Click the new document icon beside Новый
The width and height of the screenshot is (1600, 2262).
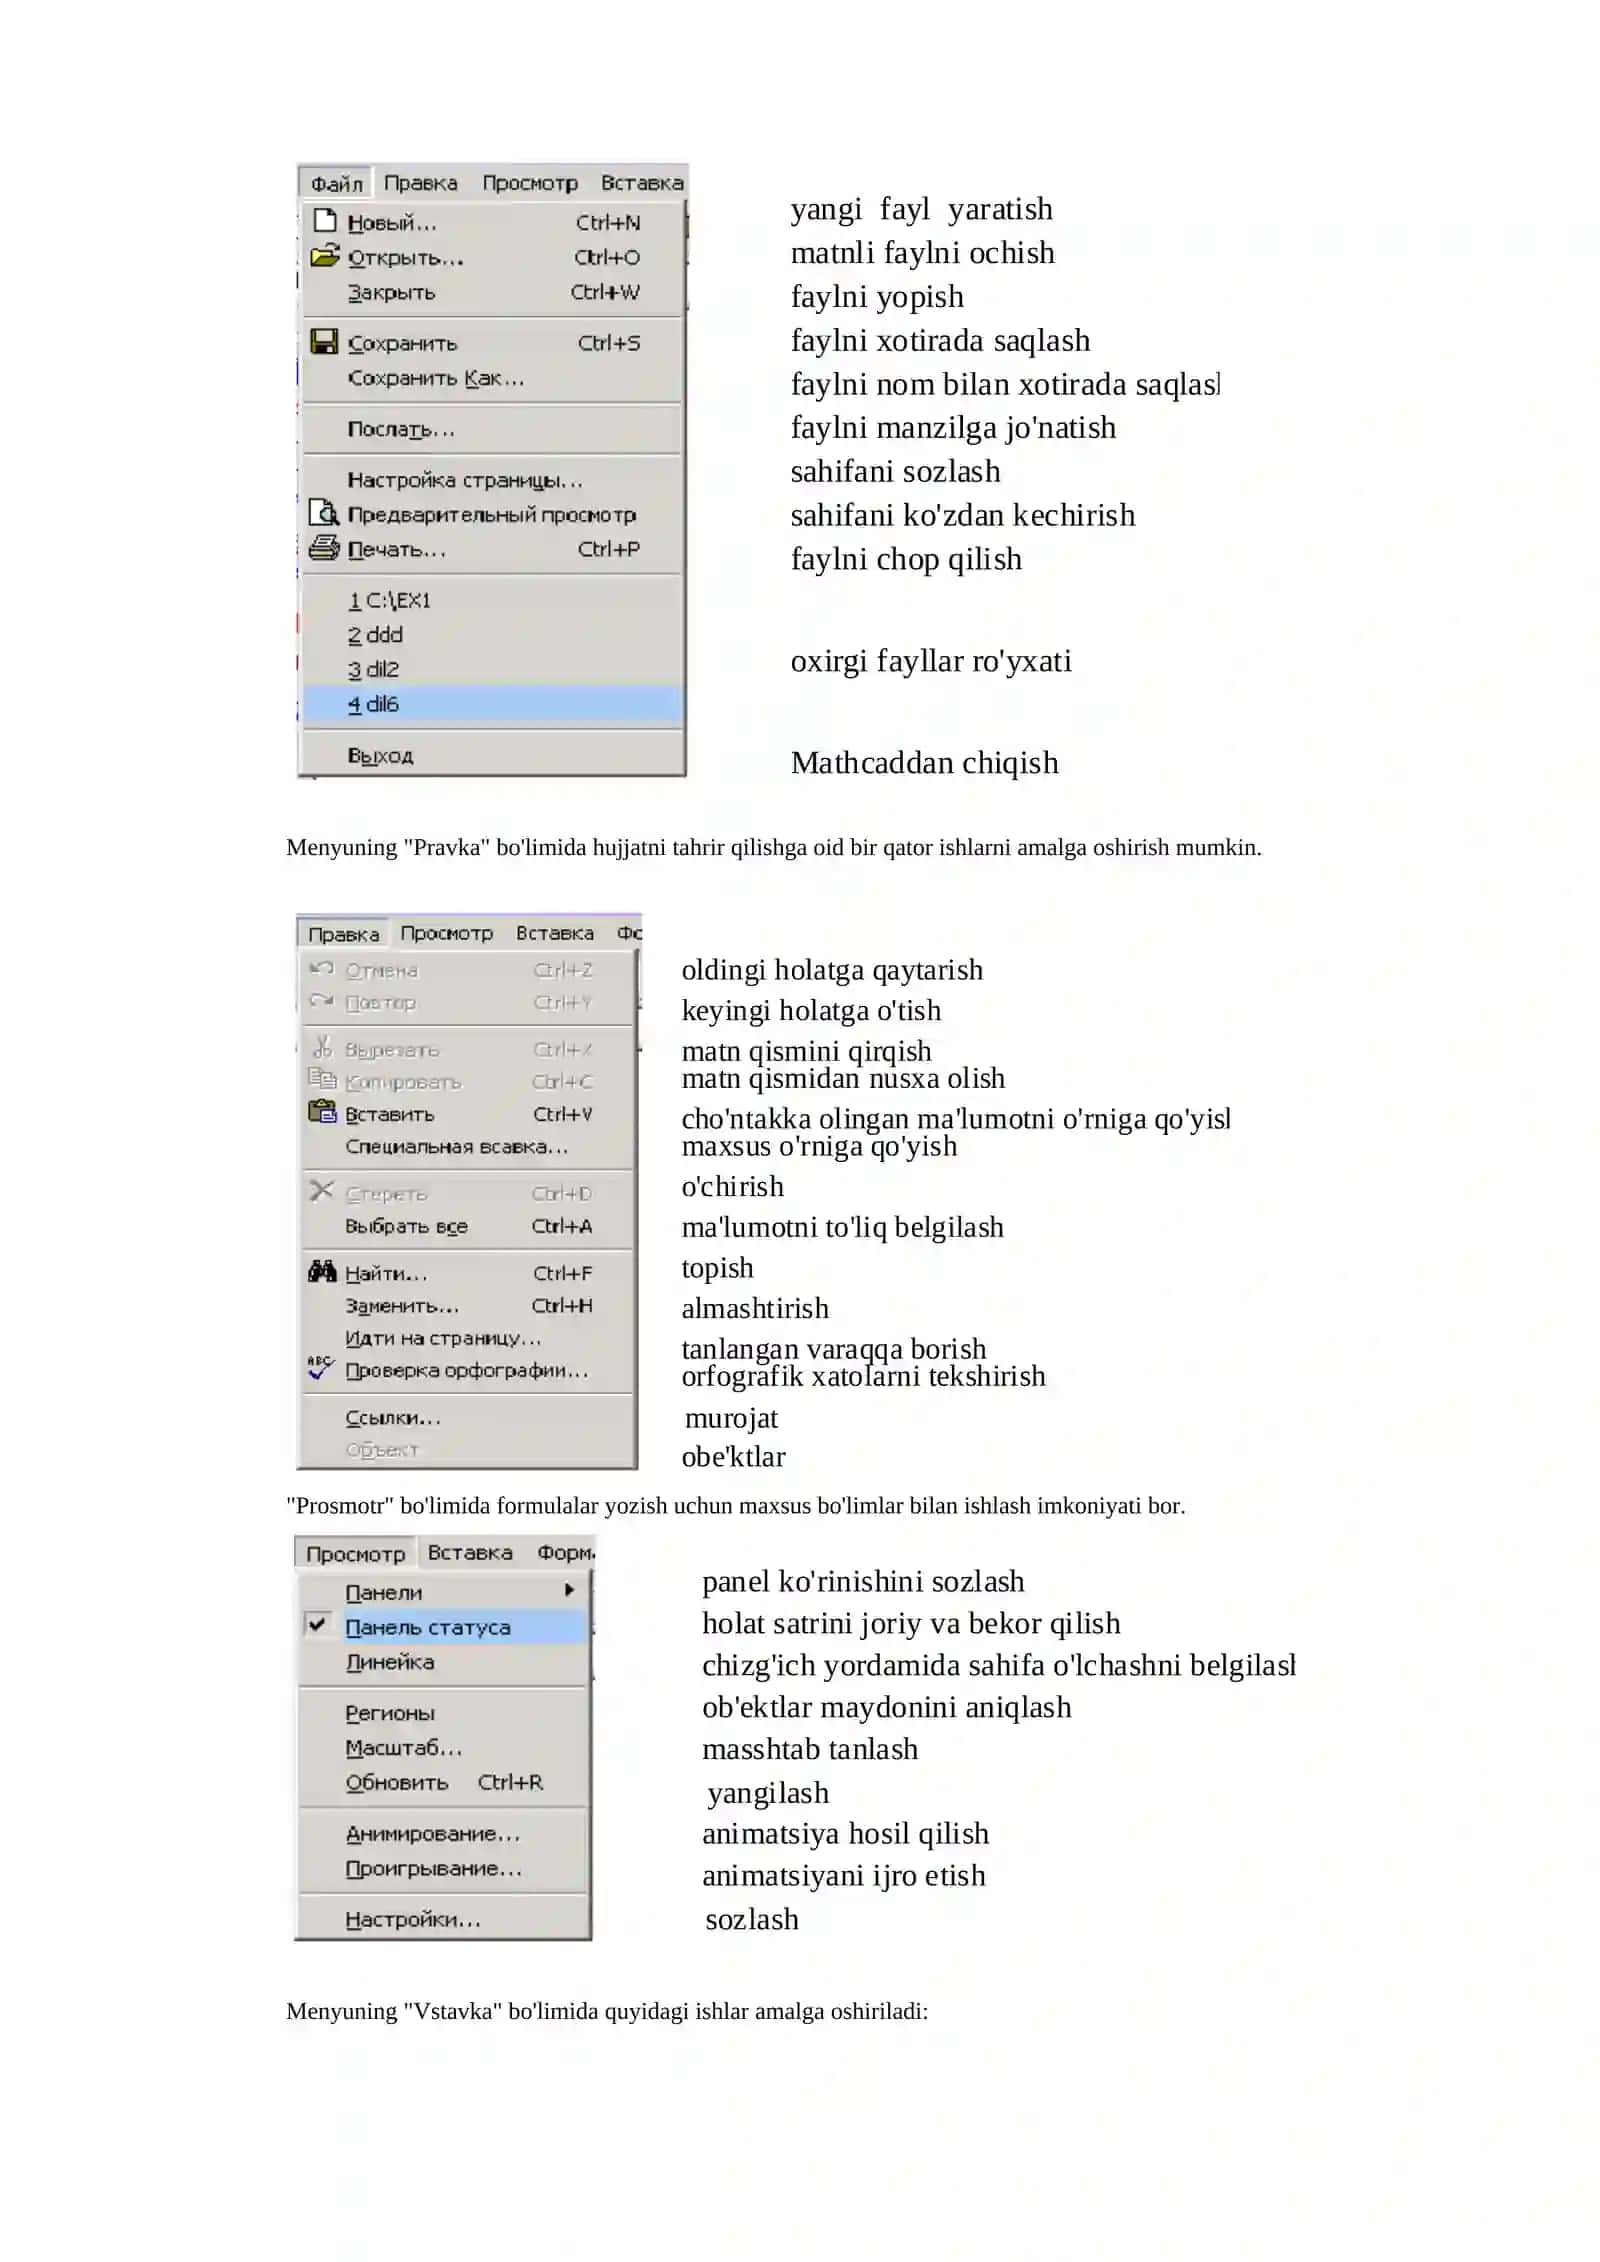pyautogui.click(x=325, y=220)
